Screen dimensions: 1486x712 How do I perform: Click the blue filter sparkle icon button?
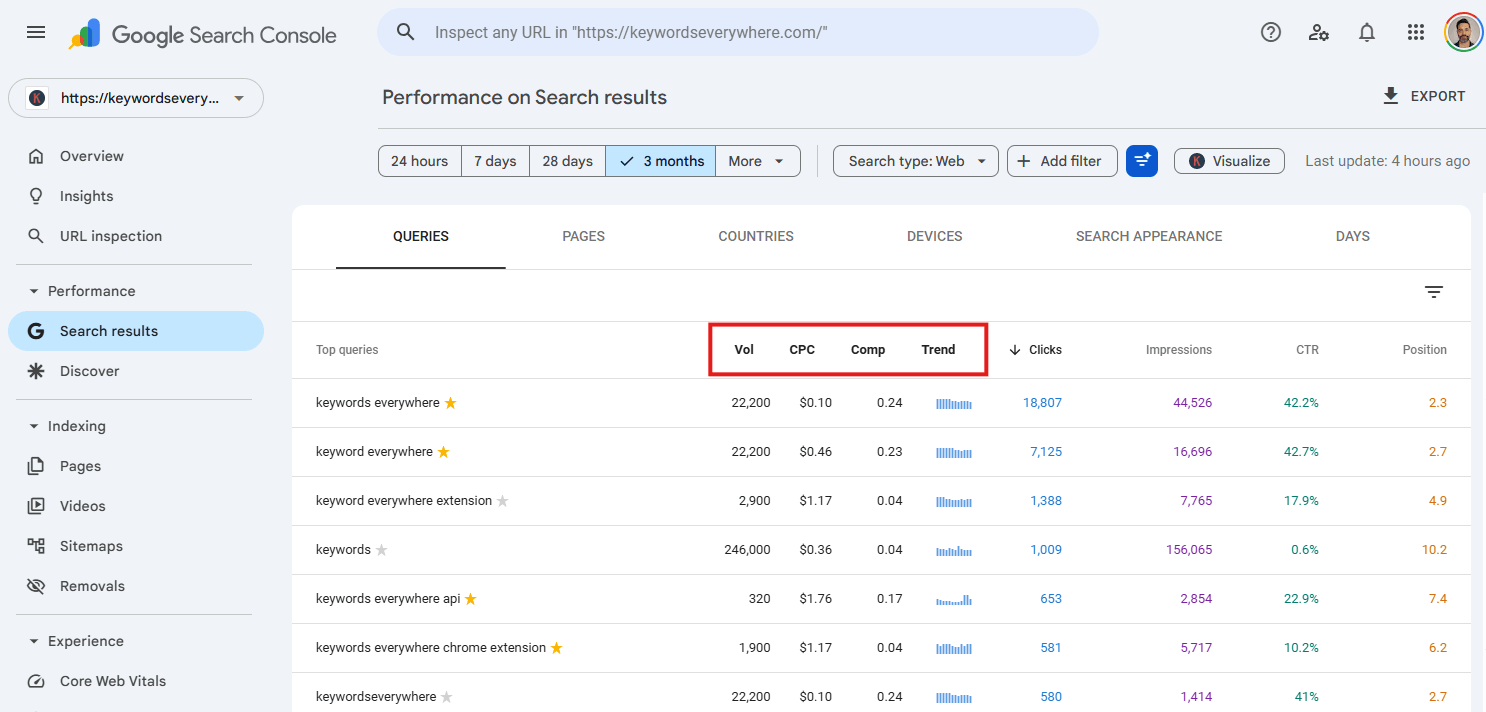(1142, 161)
